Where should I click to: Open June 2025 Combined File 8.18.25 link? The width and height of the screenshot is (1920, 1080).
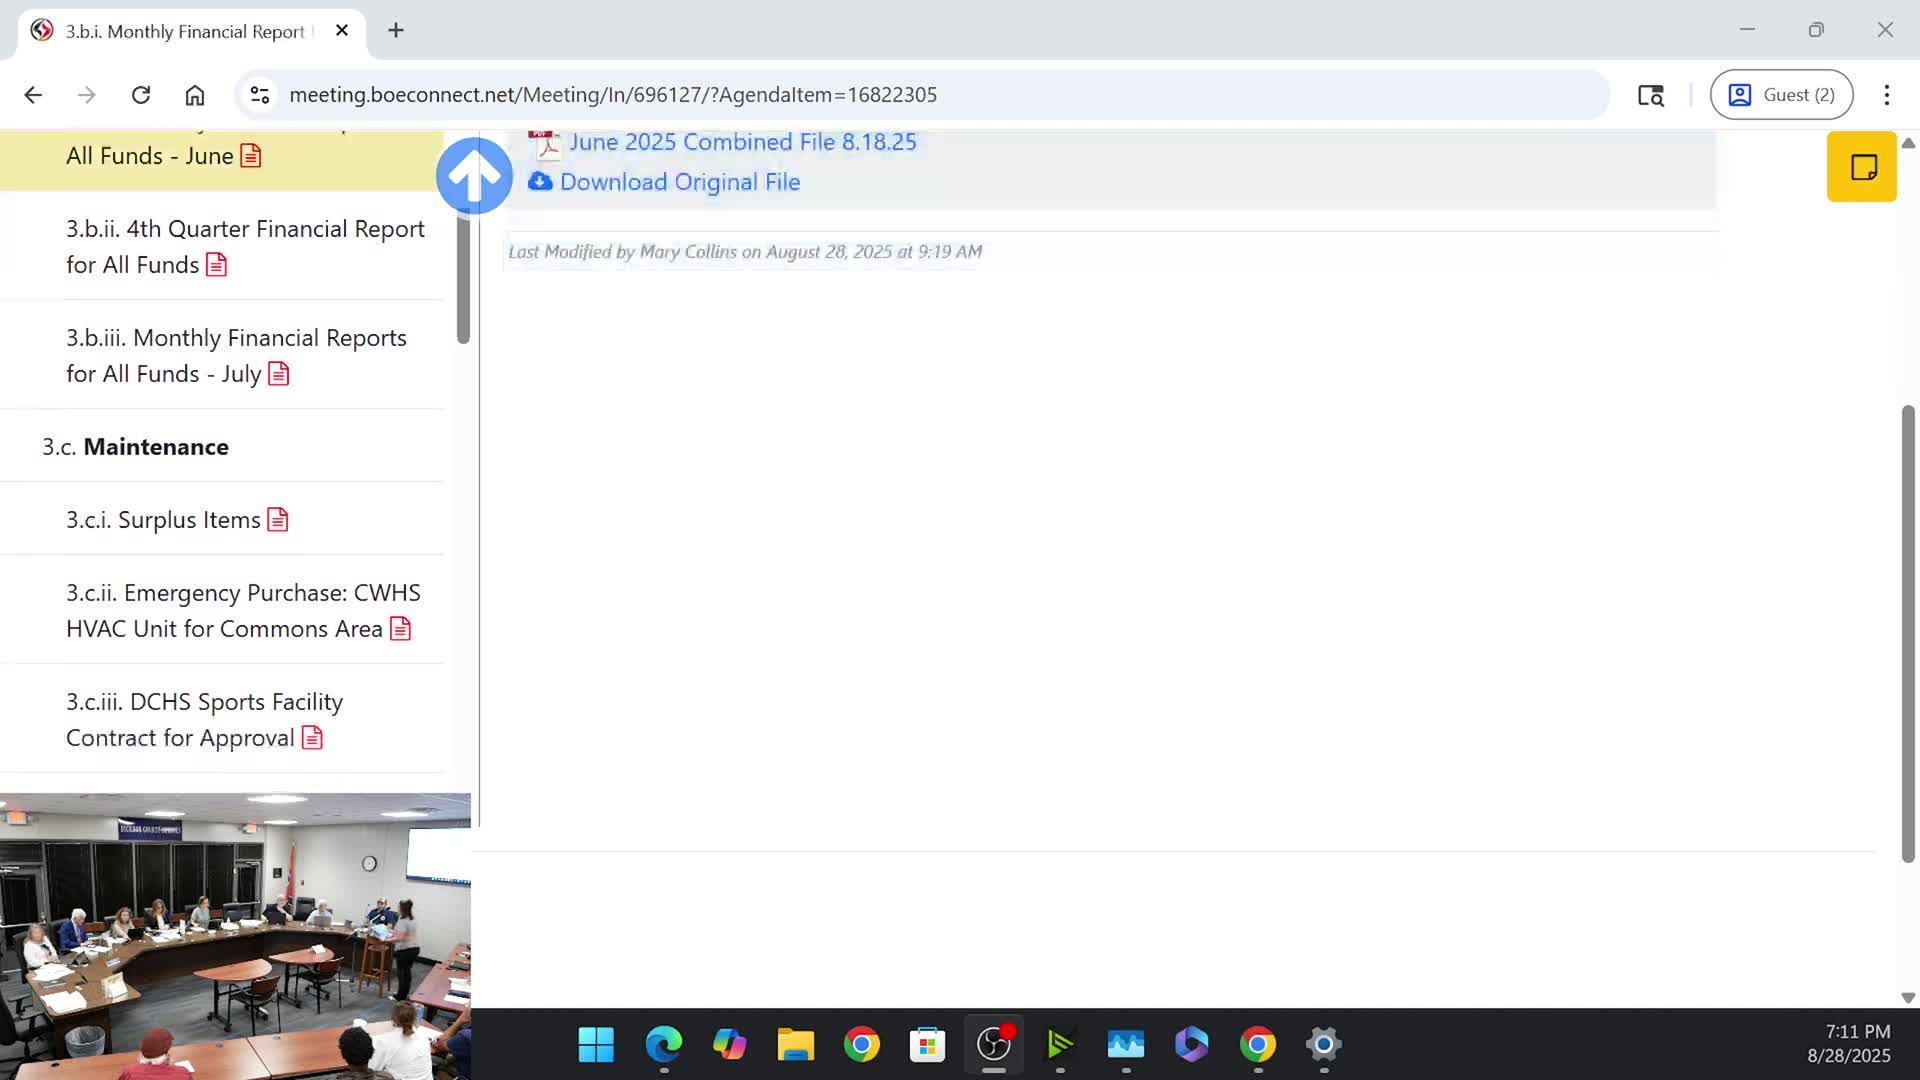pos(742,142)
